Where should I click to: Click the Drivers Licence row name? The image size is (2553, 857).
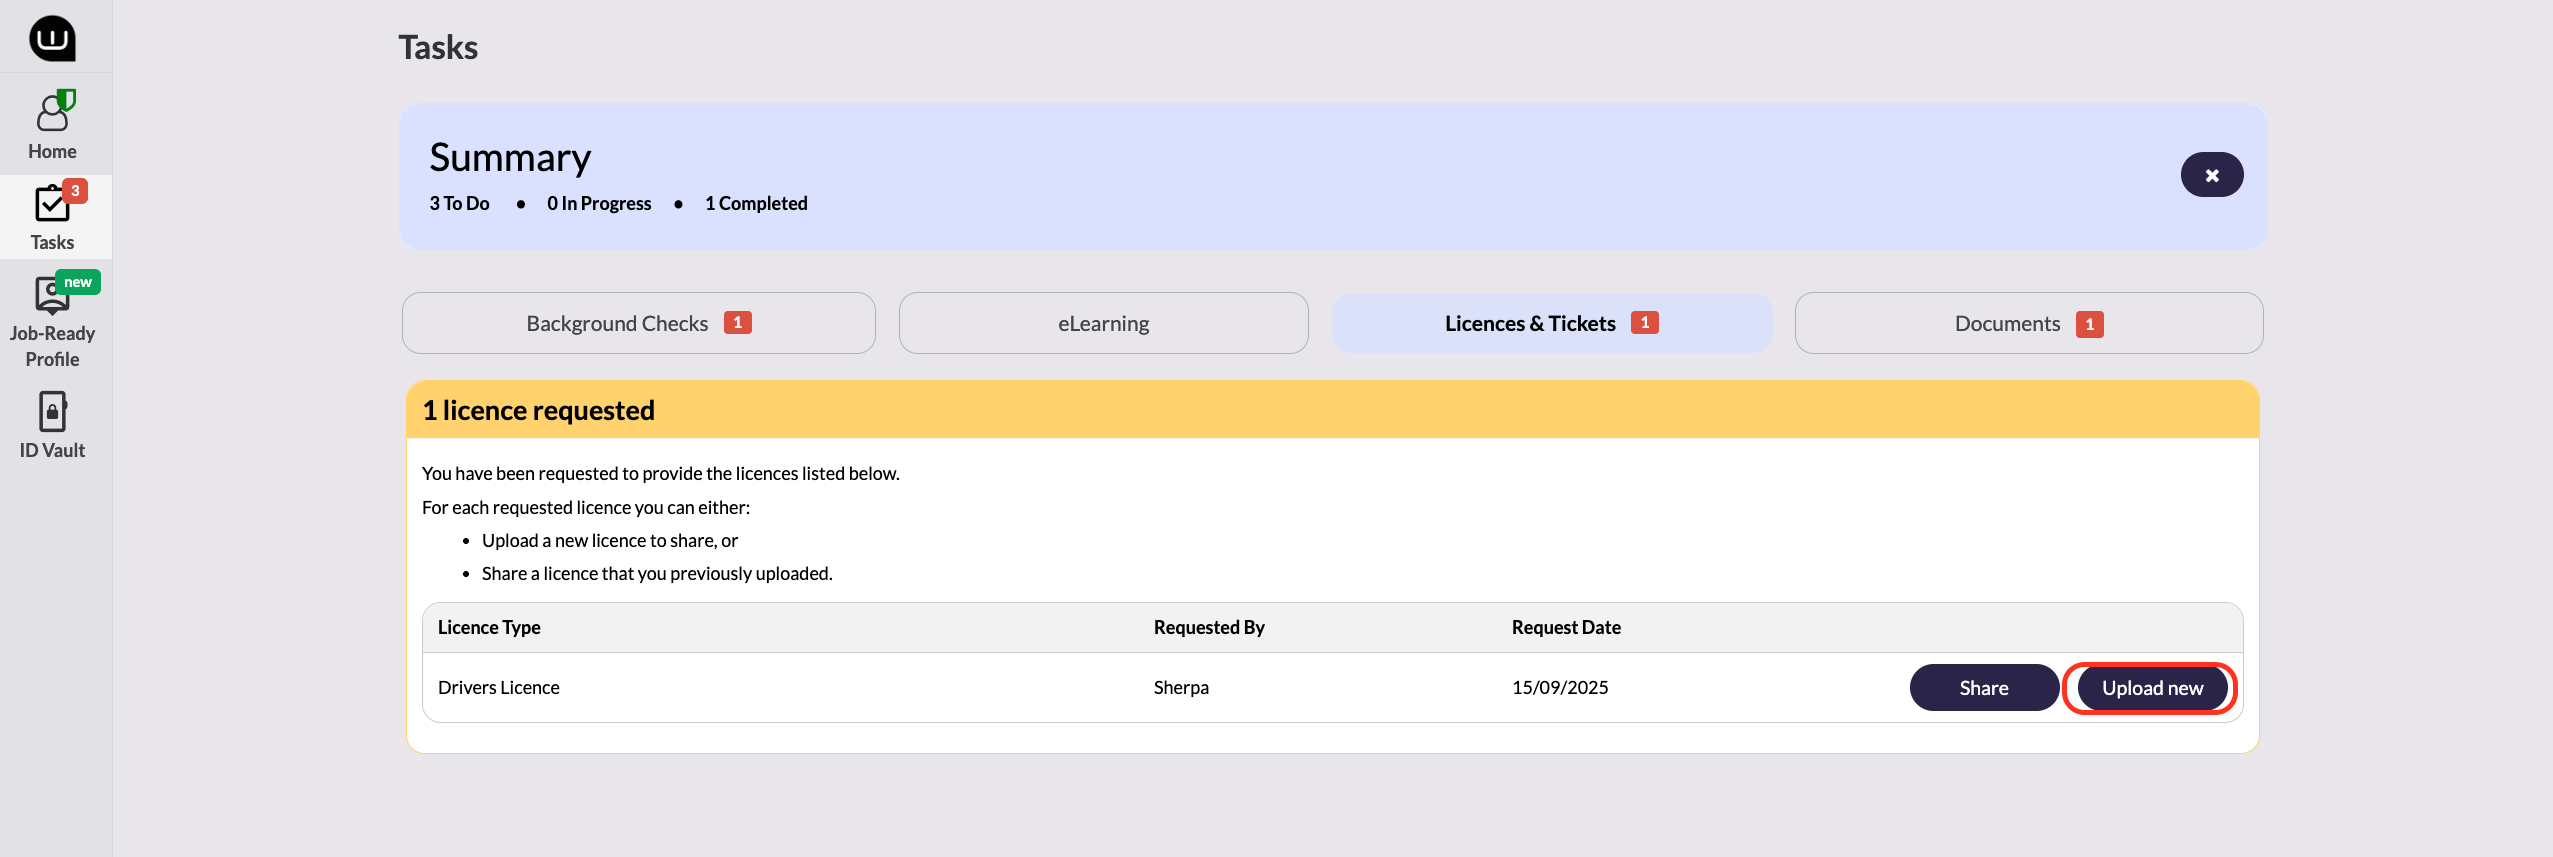pos(499,687)
